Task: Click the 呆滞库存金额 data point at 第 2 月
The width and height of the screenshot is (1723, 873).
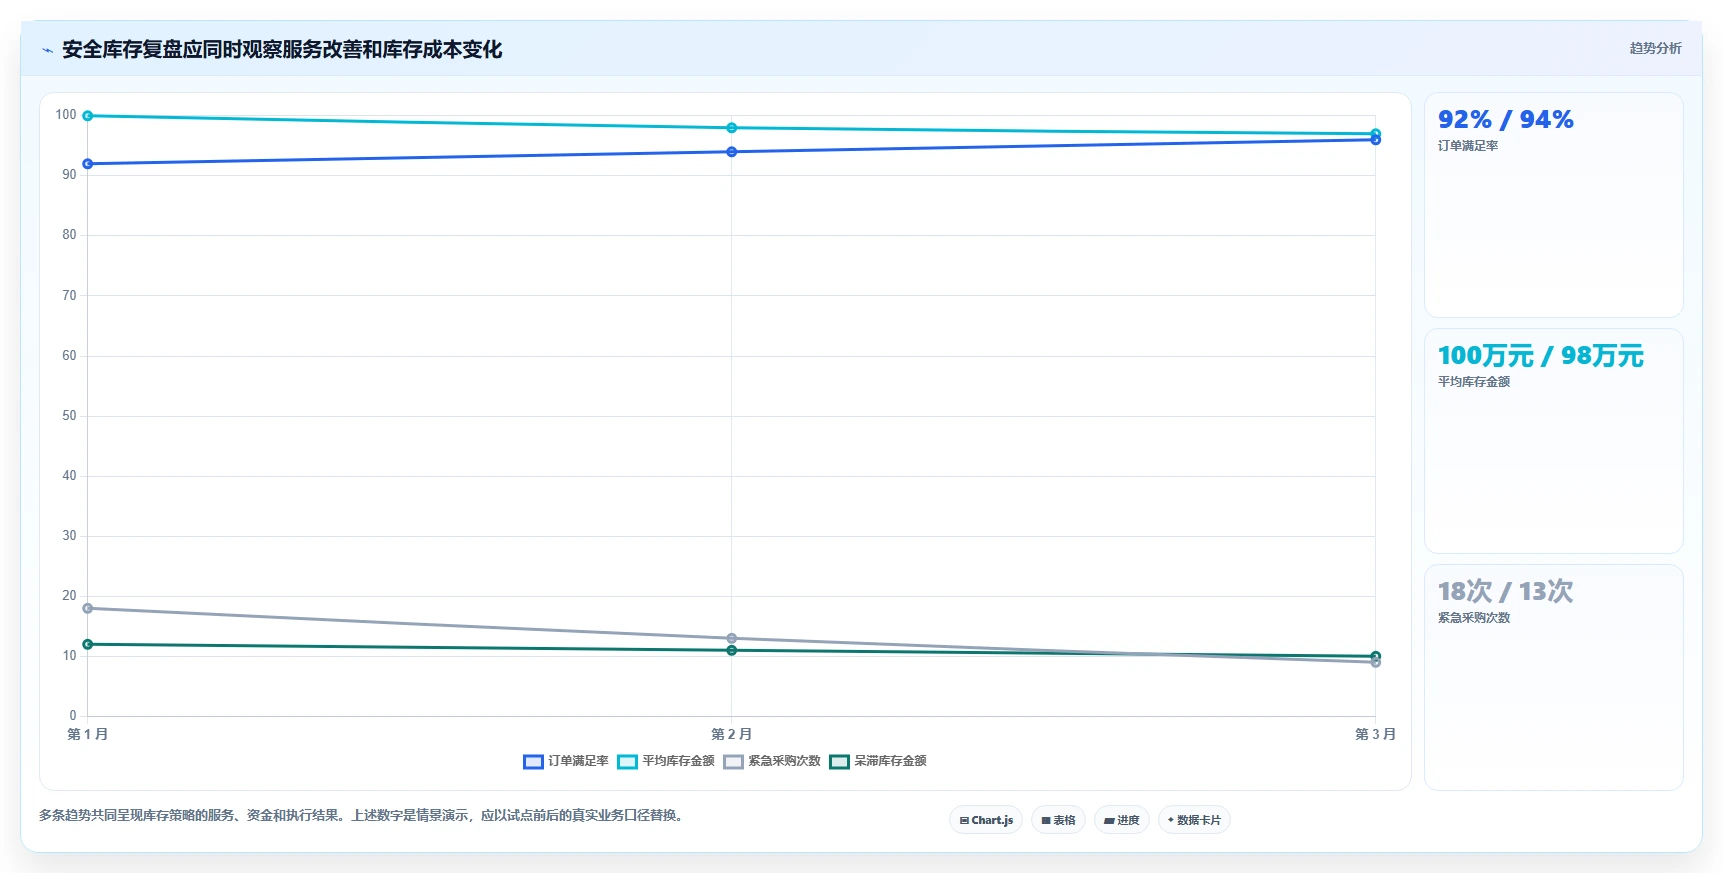Action: point(732,651)
